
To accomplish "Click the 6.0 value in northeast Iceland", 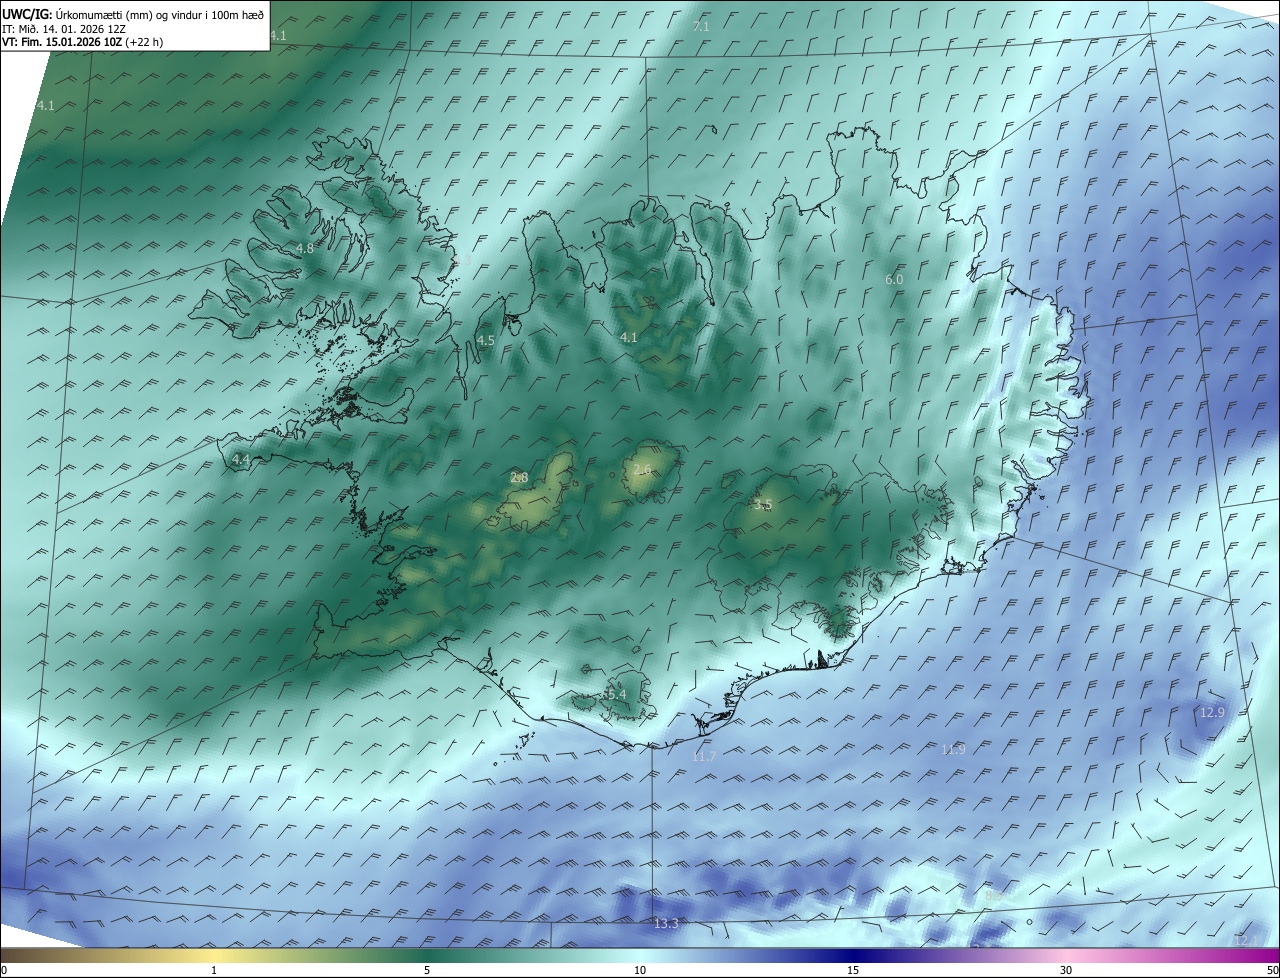I will tap(894, 280).
